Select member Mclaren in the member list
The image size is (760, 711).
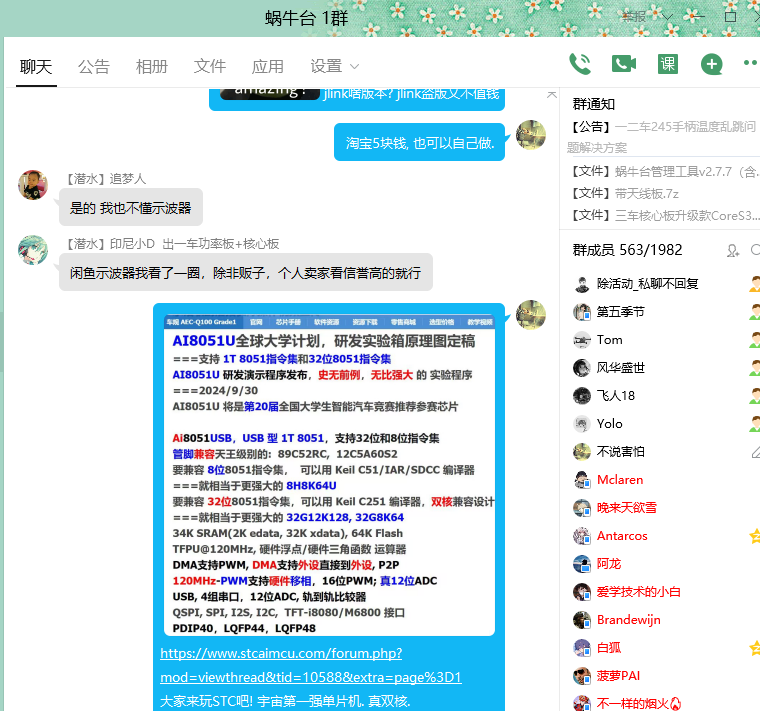pos(620,480)
